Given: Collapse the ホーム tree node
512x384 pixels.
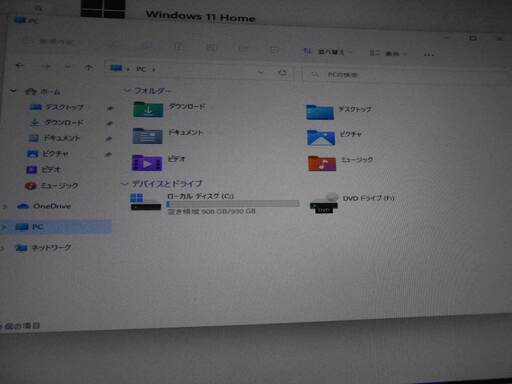Looking at the screenshot, I should point(13,91).
